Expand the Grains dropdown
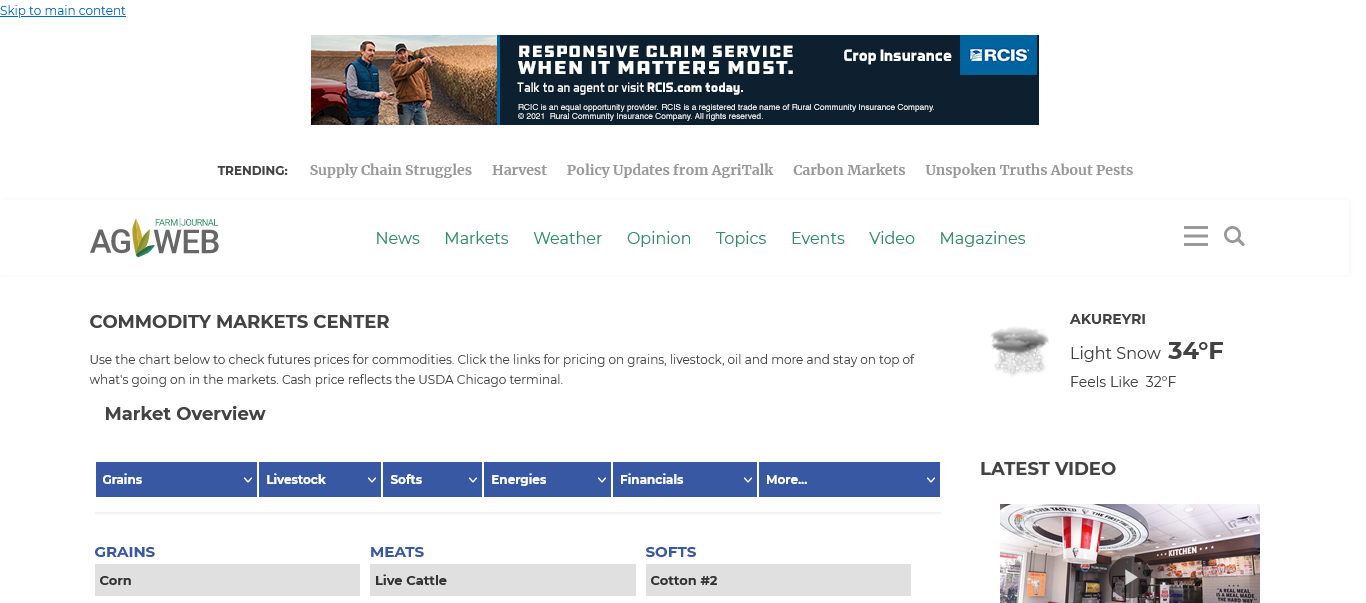The height and width of the screenshot is (603, 1366). (176, 480)
